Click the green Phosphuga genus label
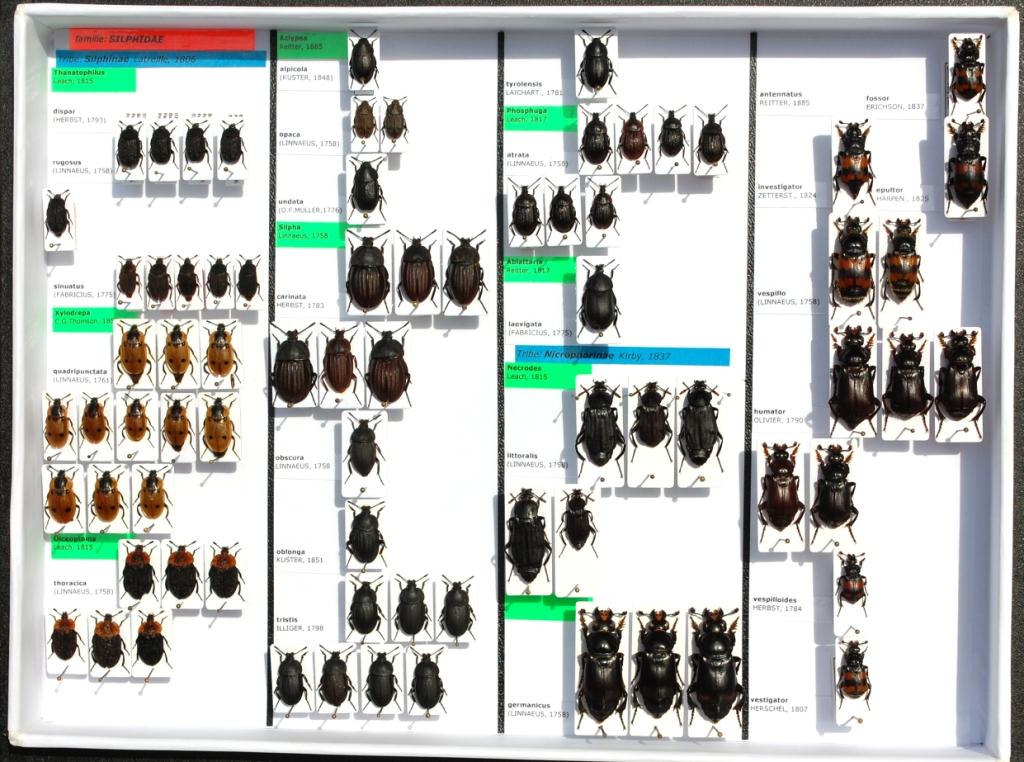The image size is (1024, 762). pyautogui.click(x=539, y=118)
